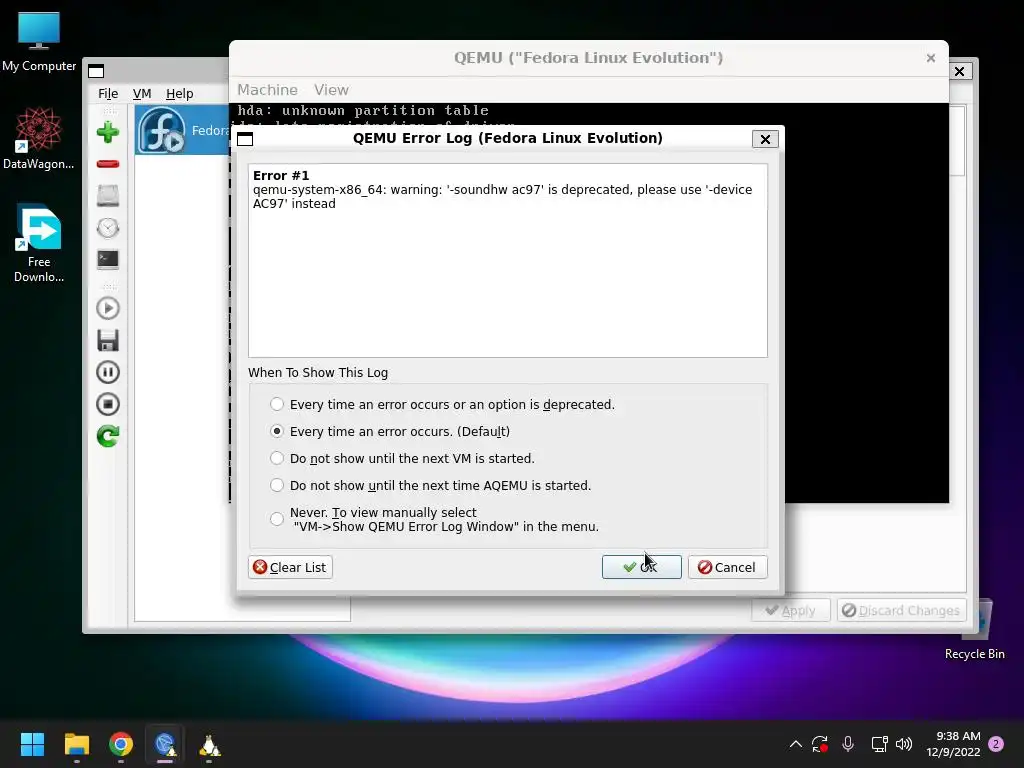Open VM menu in AQEMU window
Screen dimensions: 1024x768
142,93
